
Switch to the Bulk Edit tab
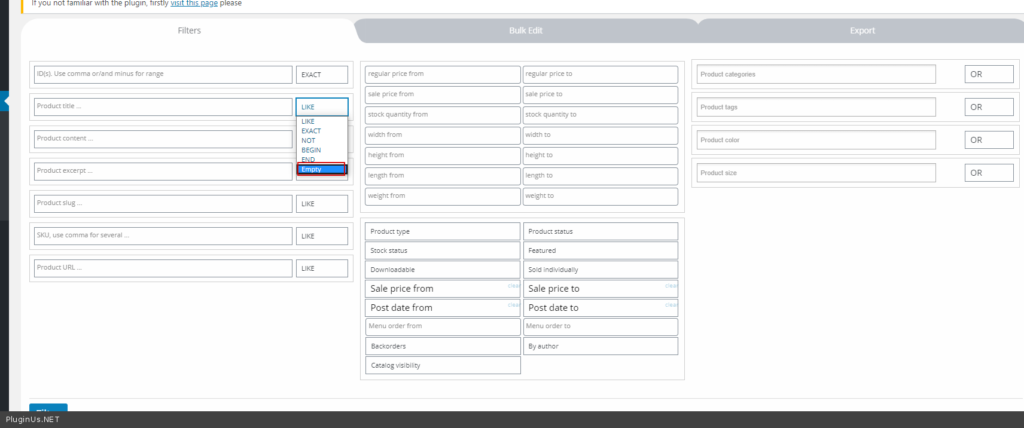point(526,31)
